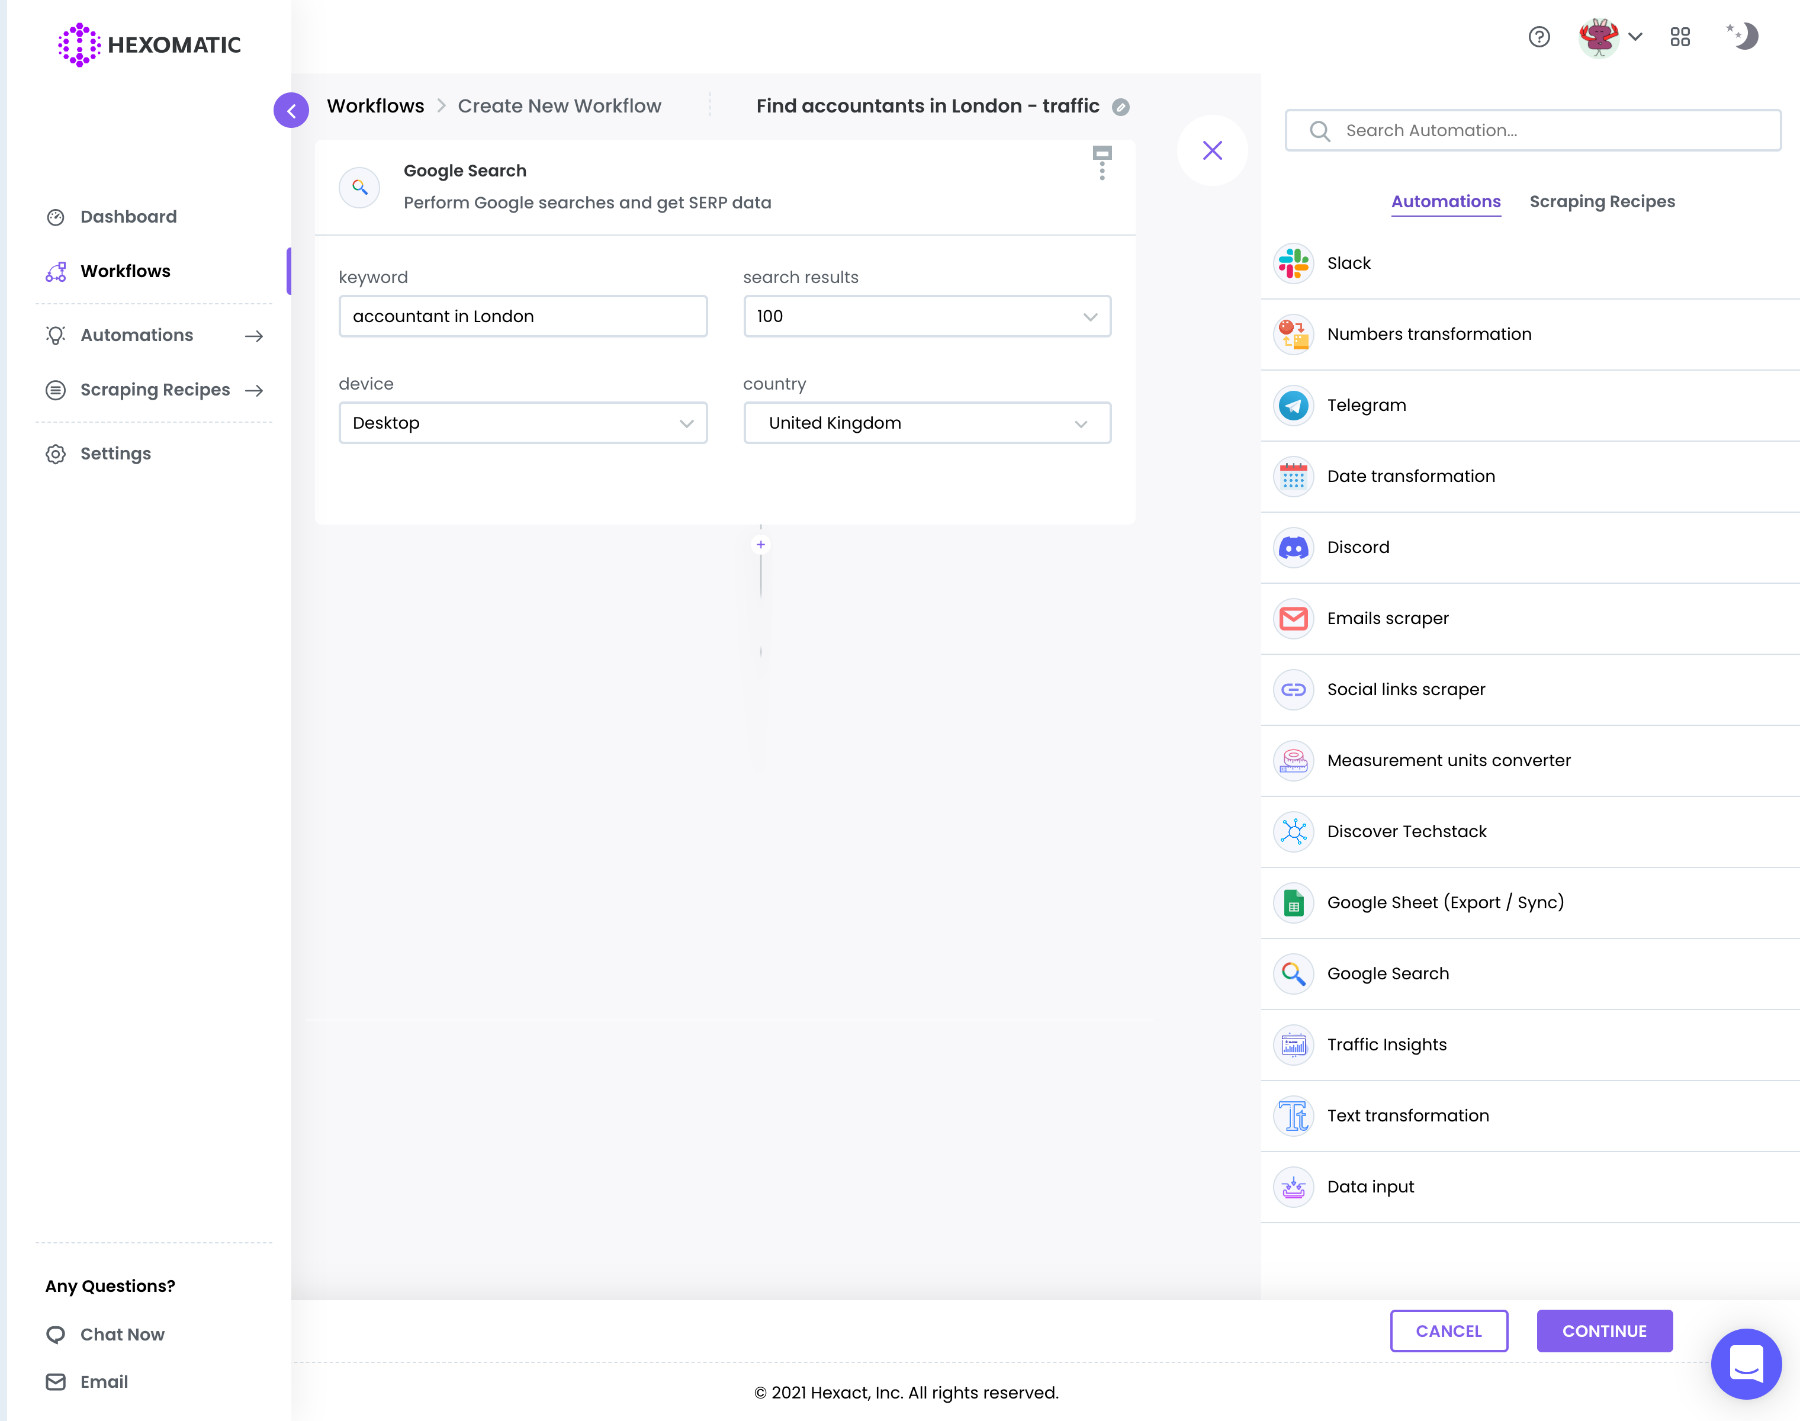
Task: Expand Scraping Recipes arrow in sidebar
Action: pos(254,390)
